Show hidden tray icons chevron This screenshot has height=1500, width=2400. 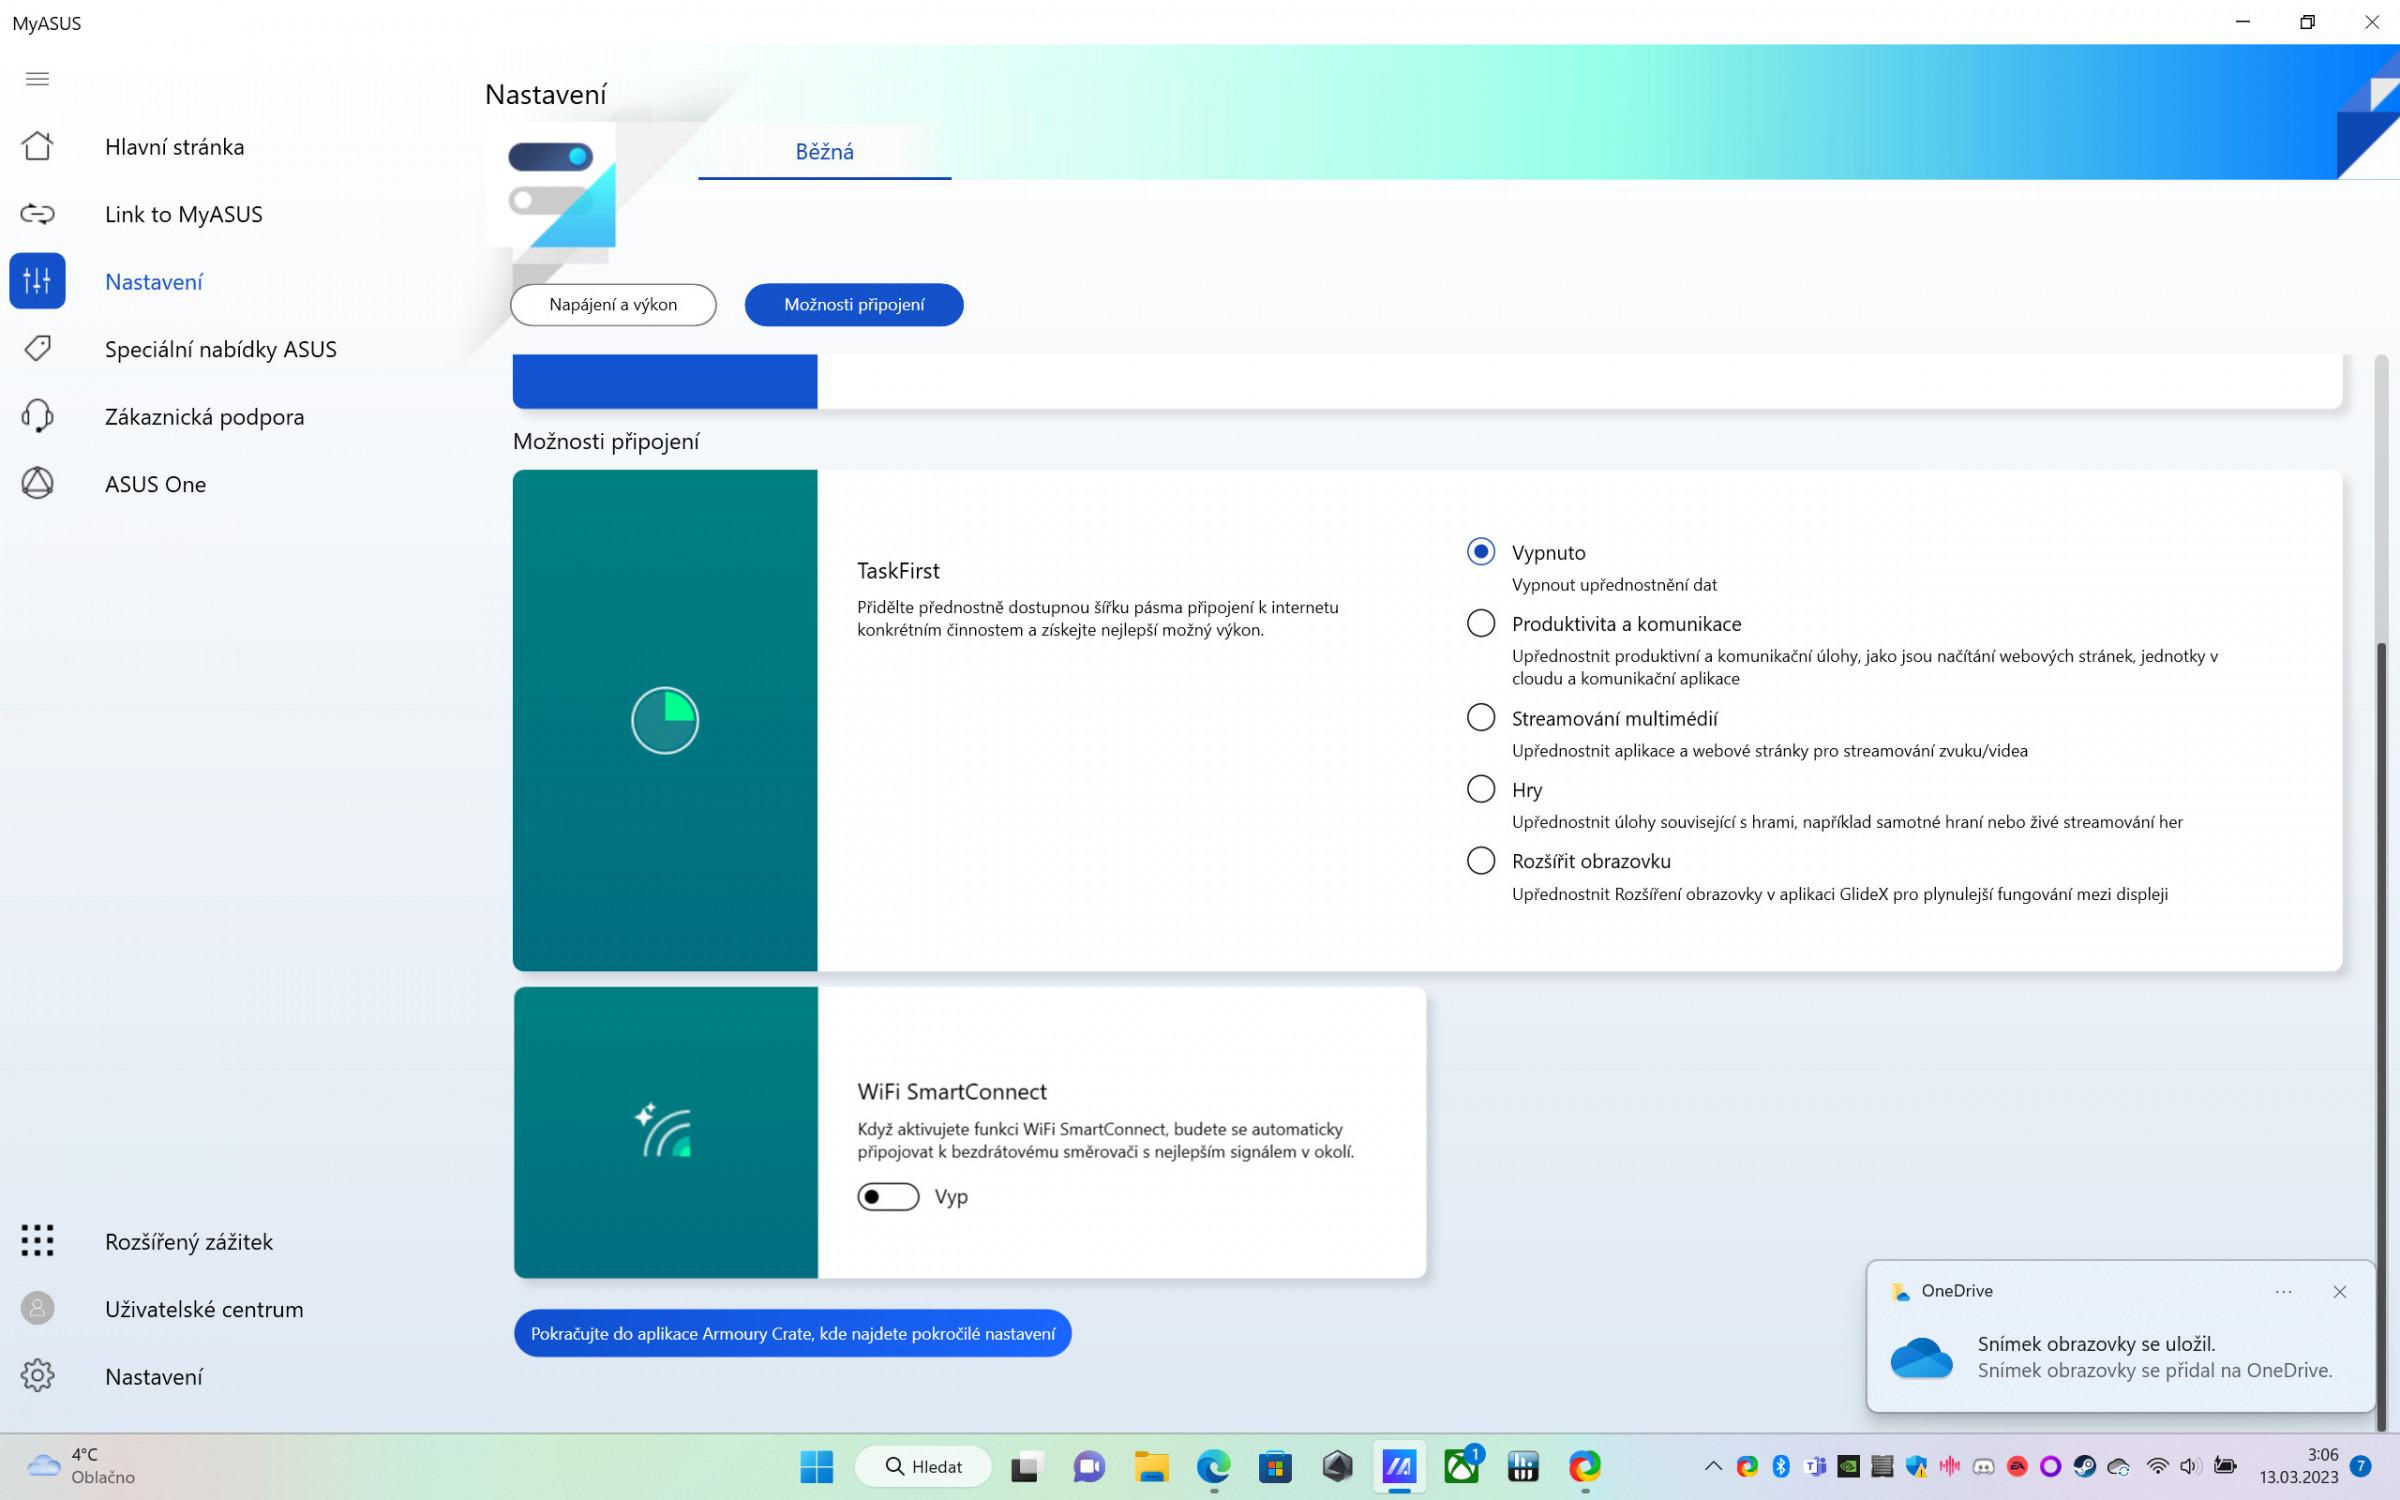(x=1712, y=1467)
